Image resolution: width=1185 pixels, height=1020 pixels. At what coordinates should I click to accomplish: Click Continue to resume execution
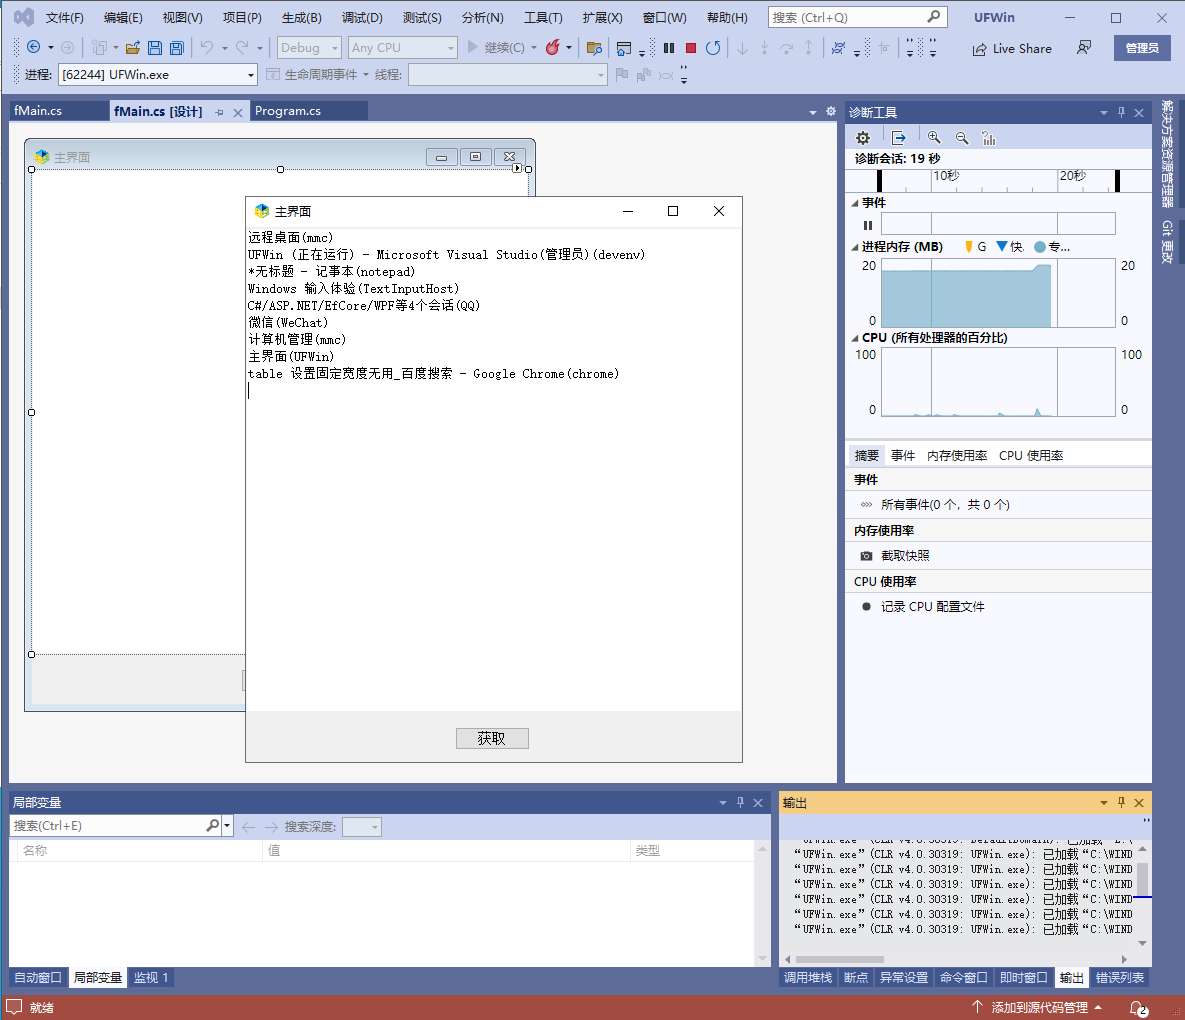click(497, 48)
